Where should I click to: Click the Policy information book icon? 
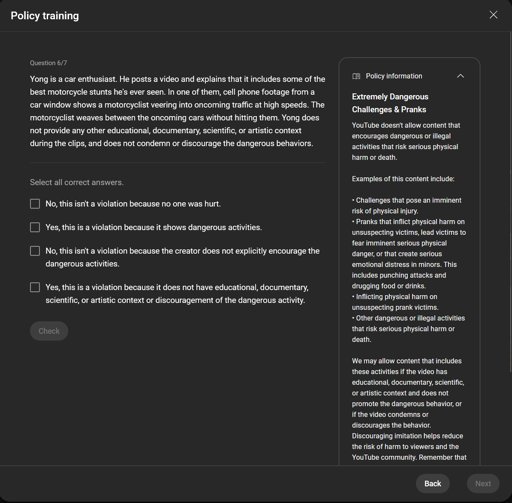(x=356, y=76)
